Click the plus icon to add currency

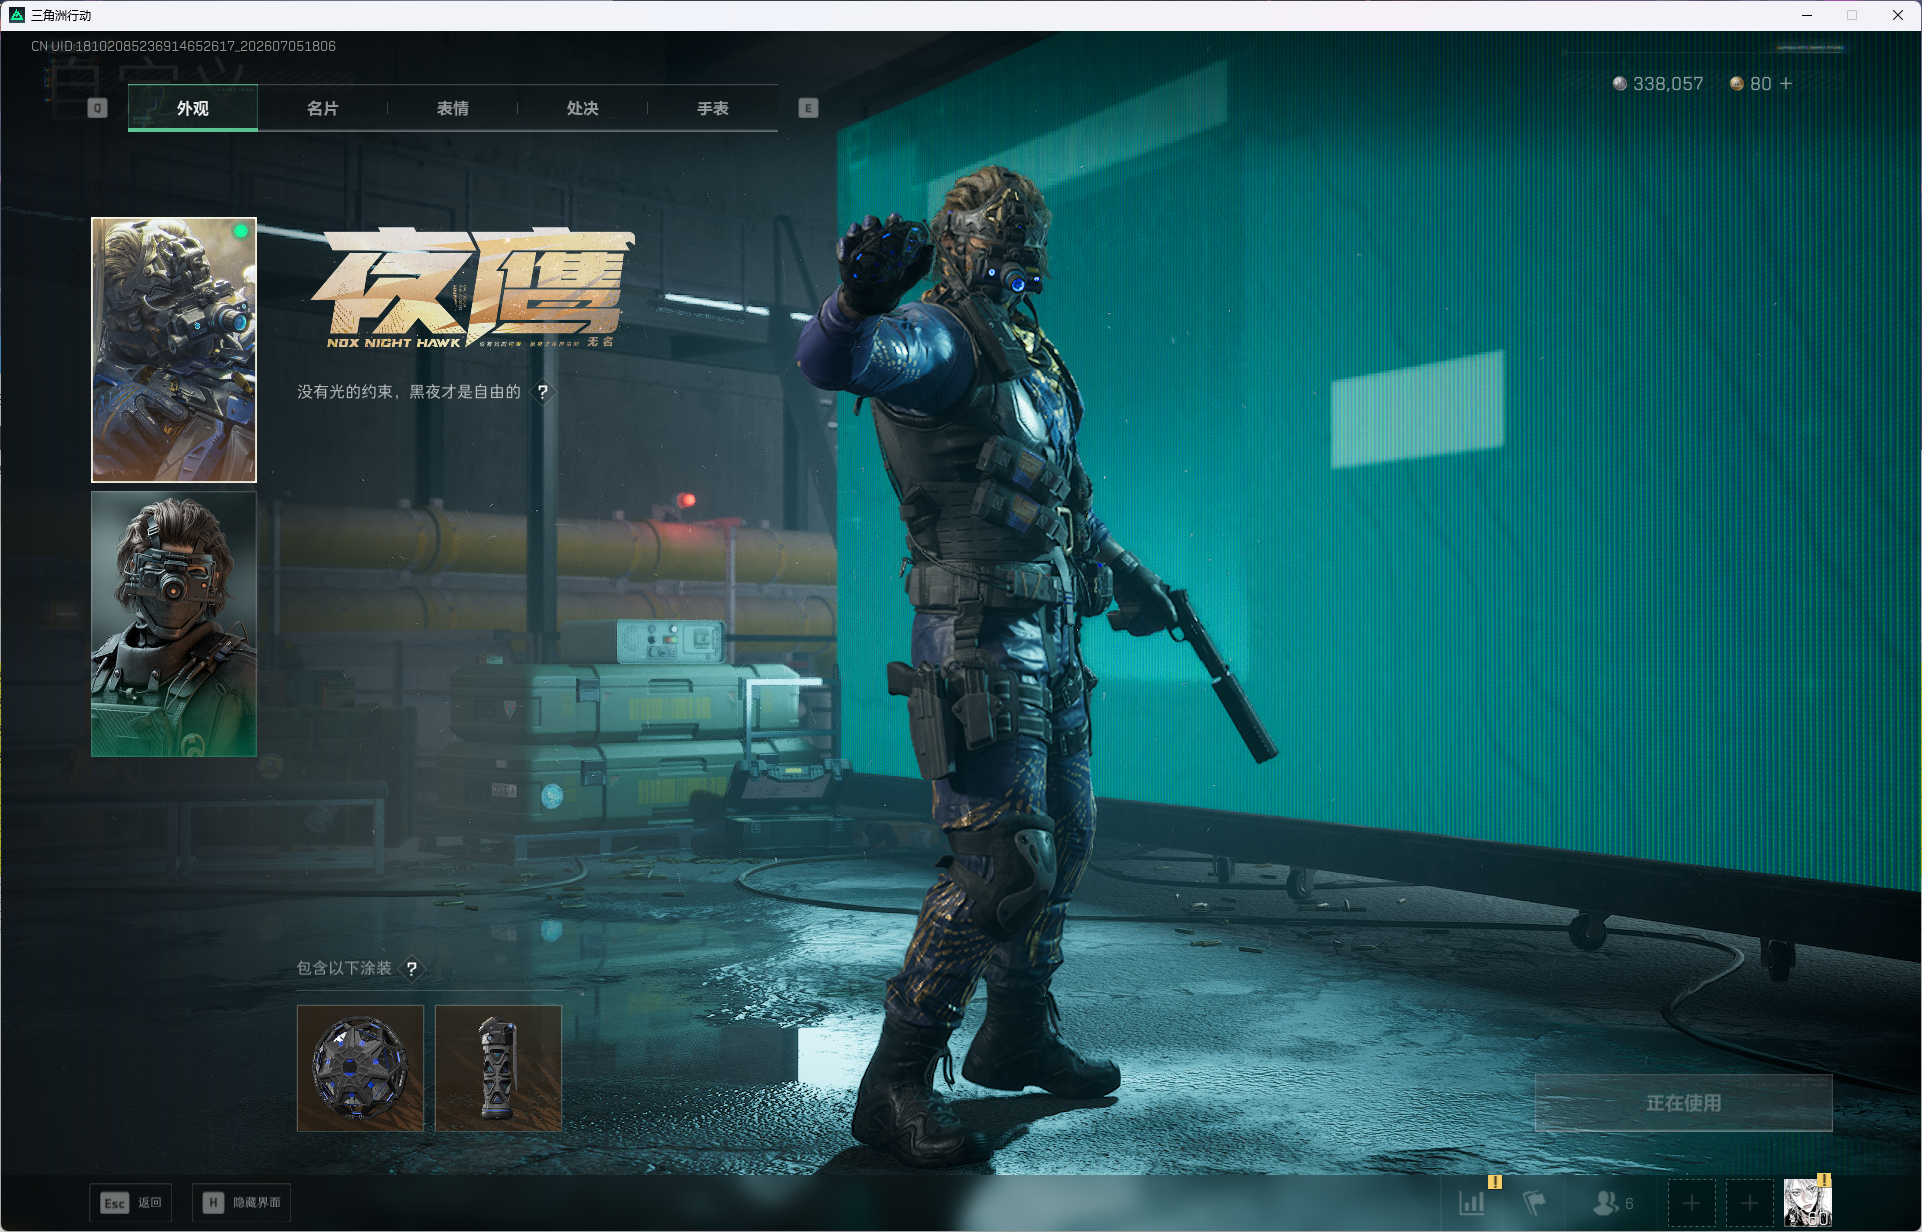[1786, 84]
